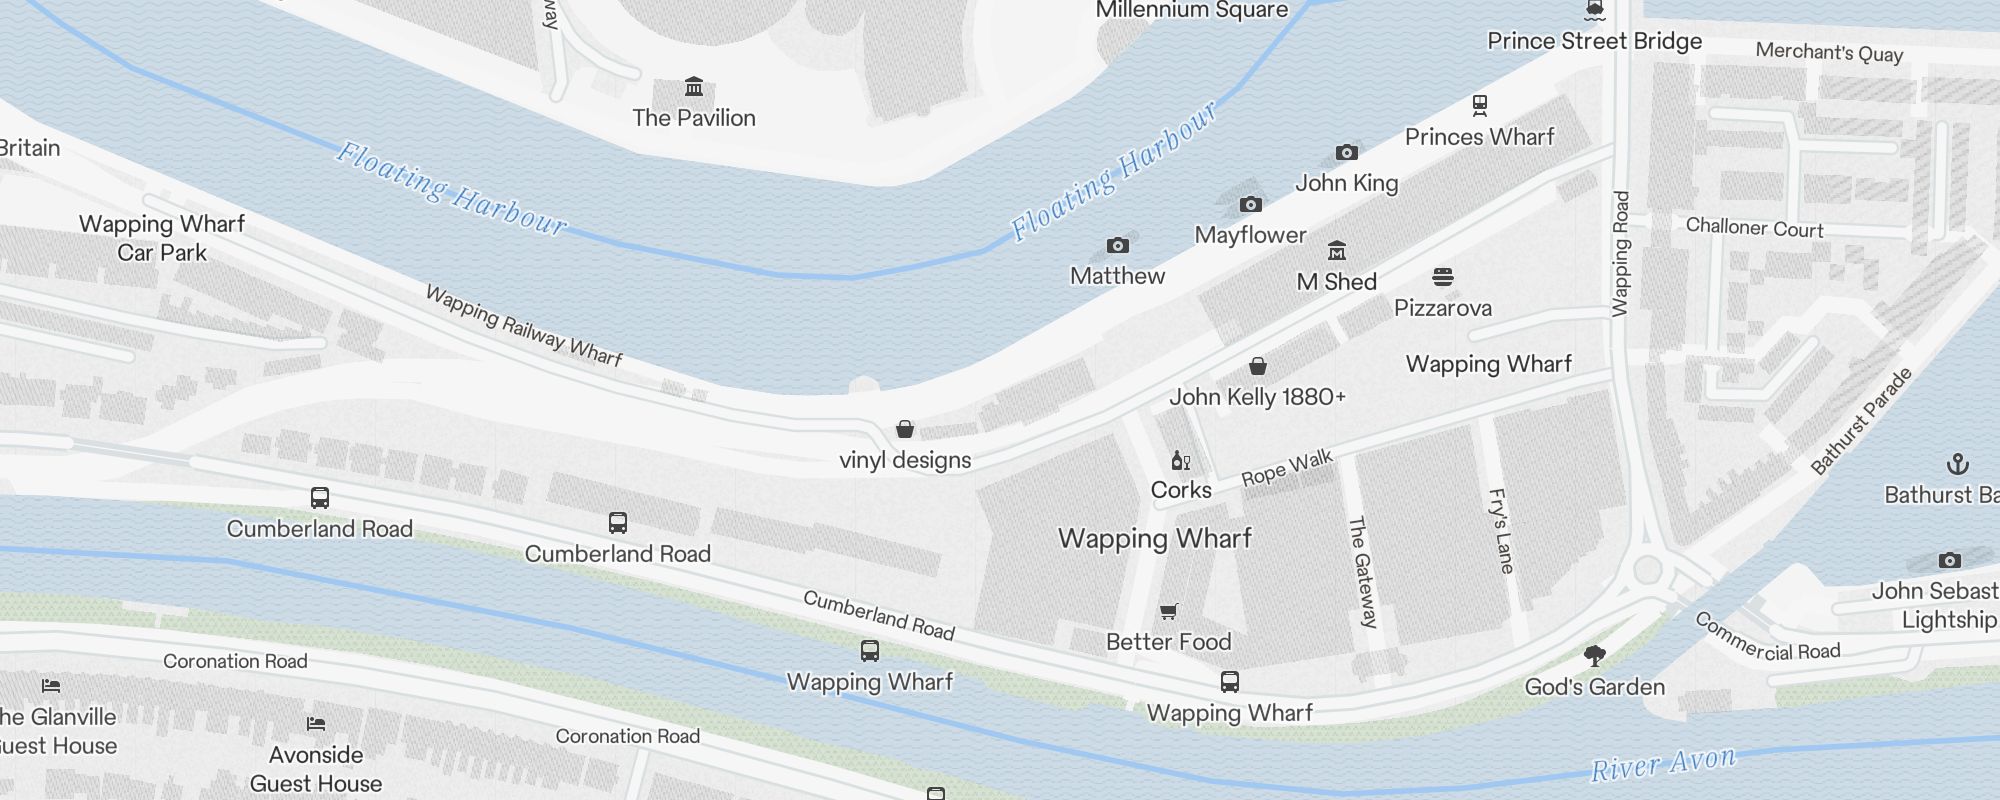Select the Better Food cart icon

1169,611
